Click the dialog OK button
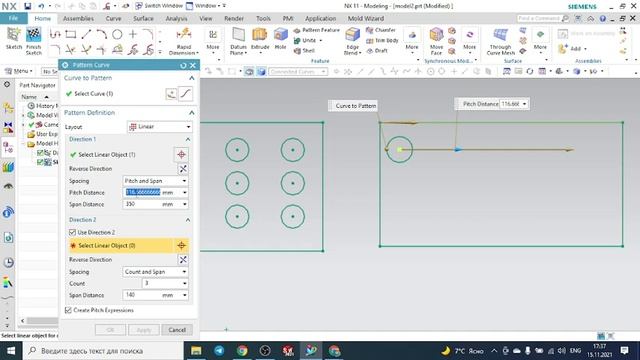Image resolution: width=640 pixels, height=360 pixels. tap(110, 330)
